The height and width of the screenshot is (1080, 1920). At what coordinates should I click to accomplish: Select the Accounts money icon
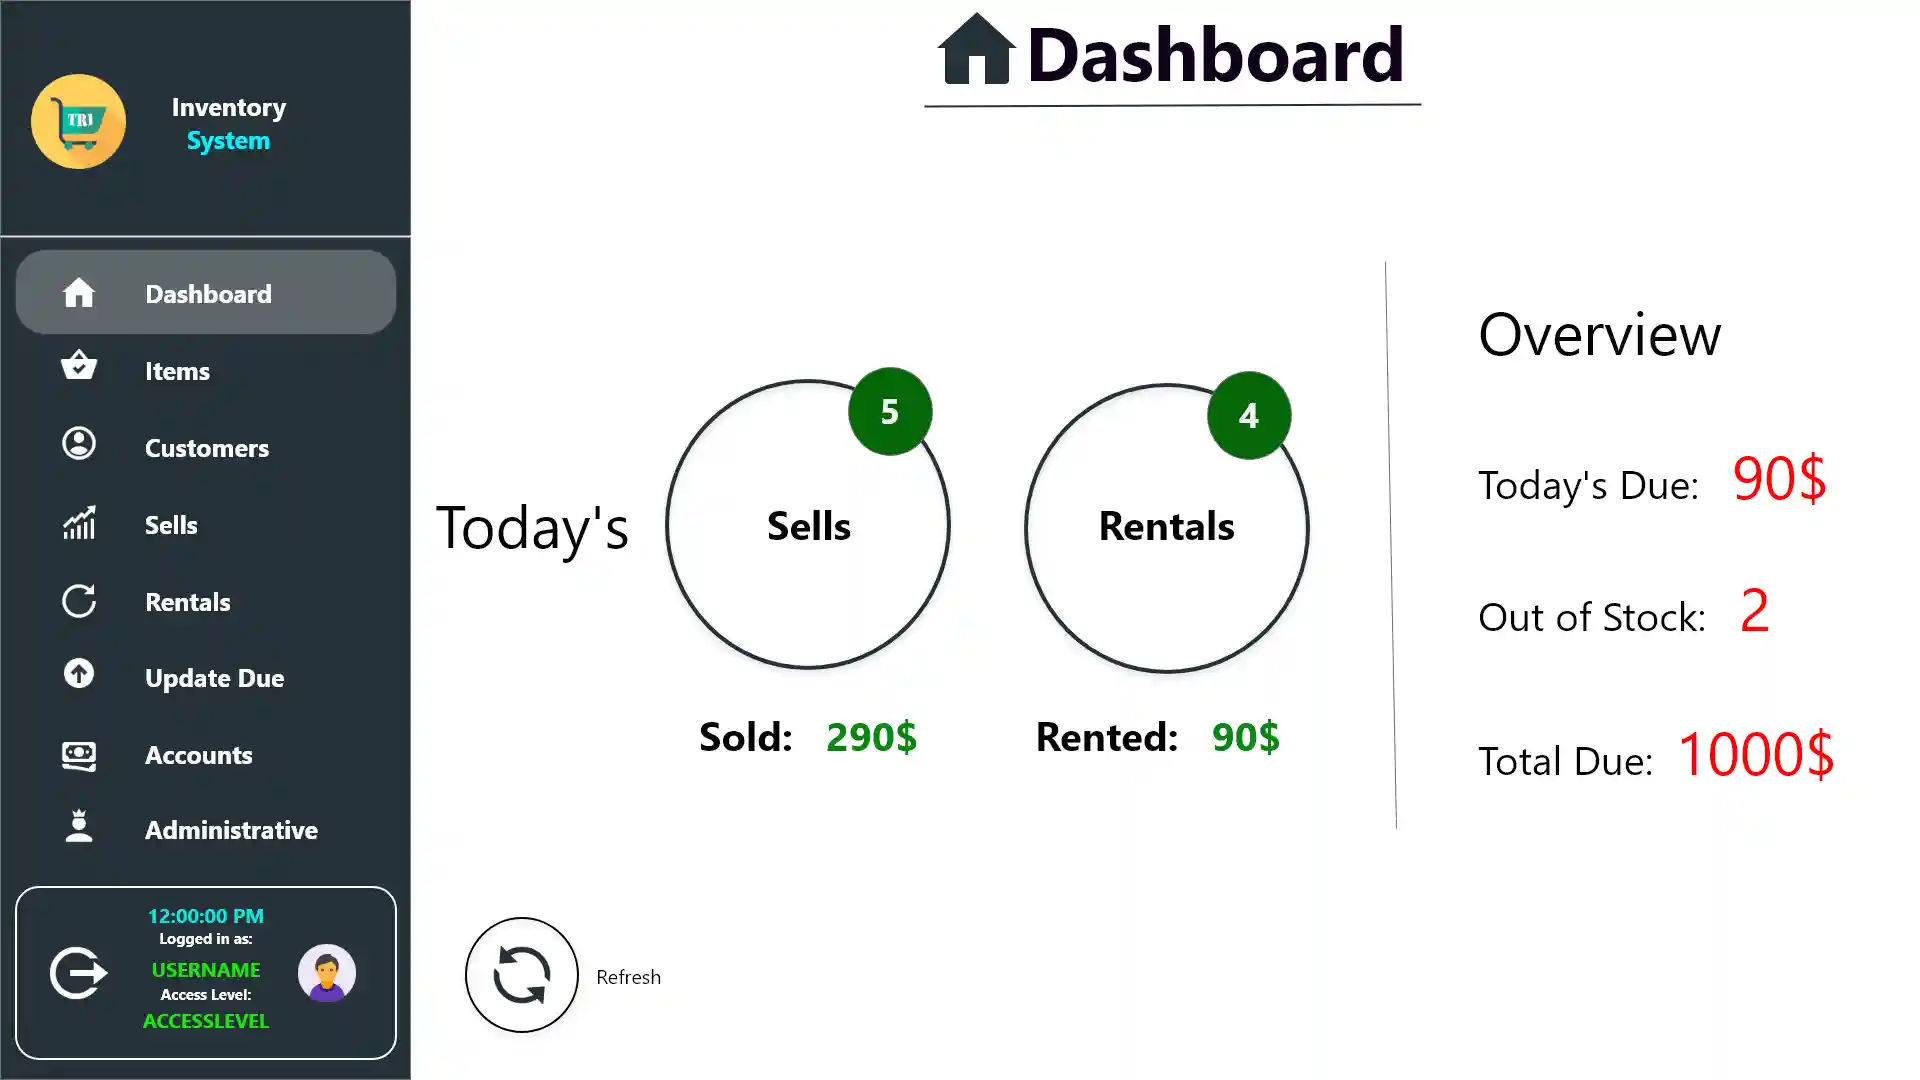pyautogui.click(x=78, y=756)
